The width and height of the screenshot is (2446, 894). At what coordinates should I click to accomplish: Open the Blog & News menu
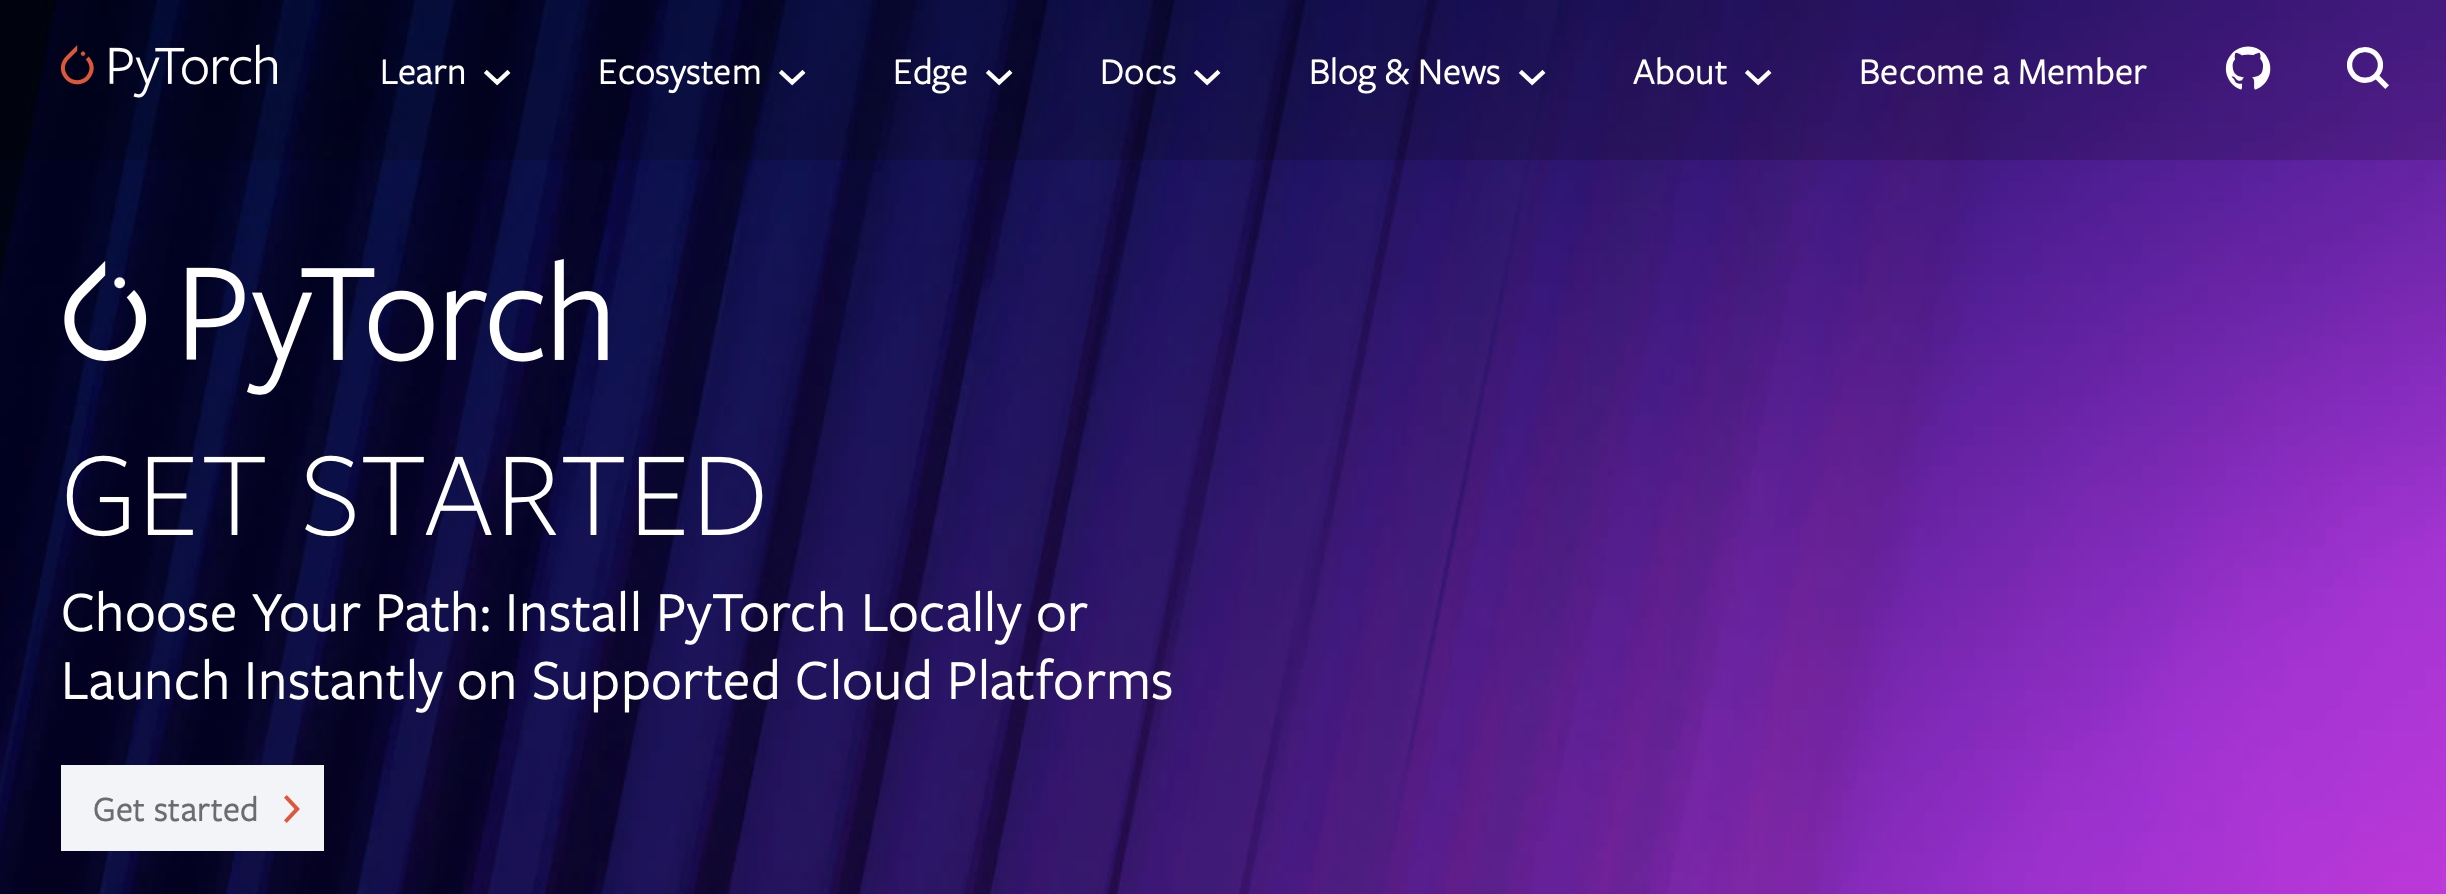1405,73
